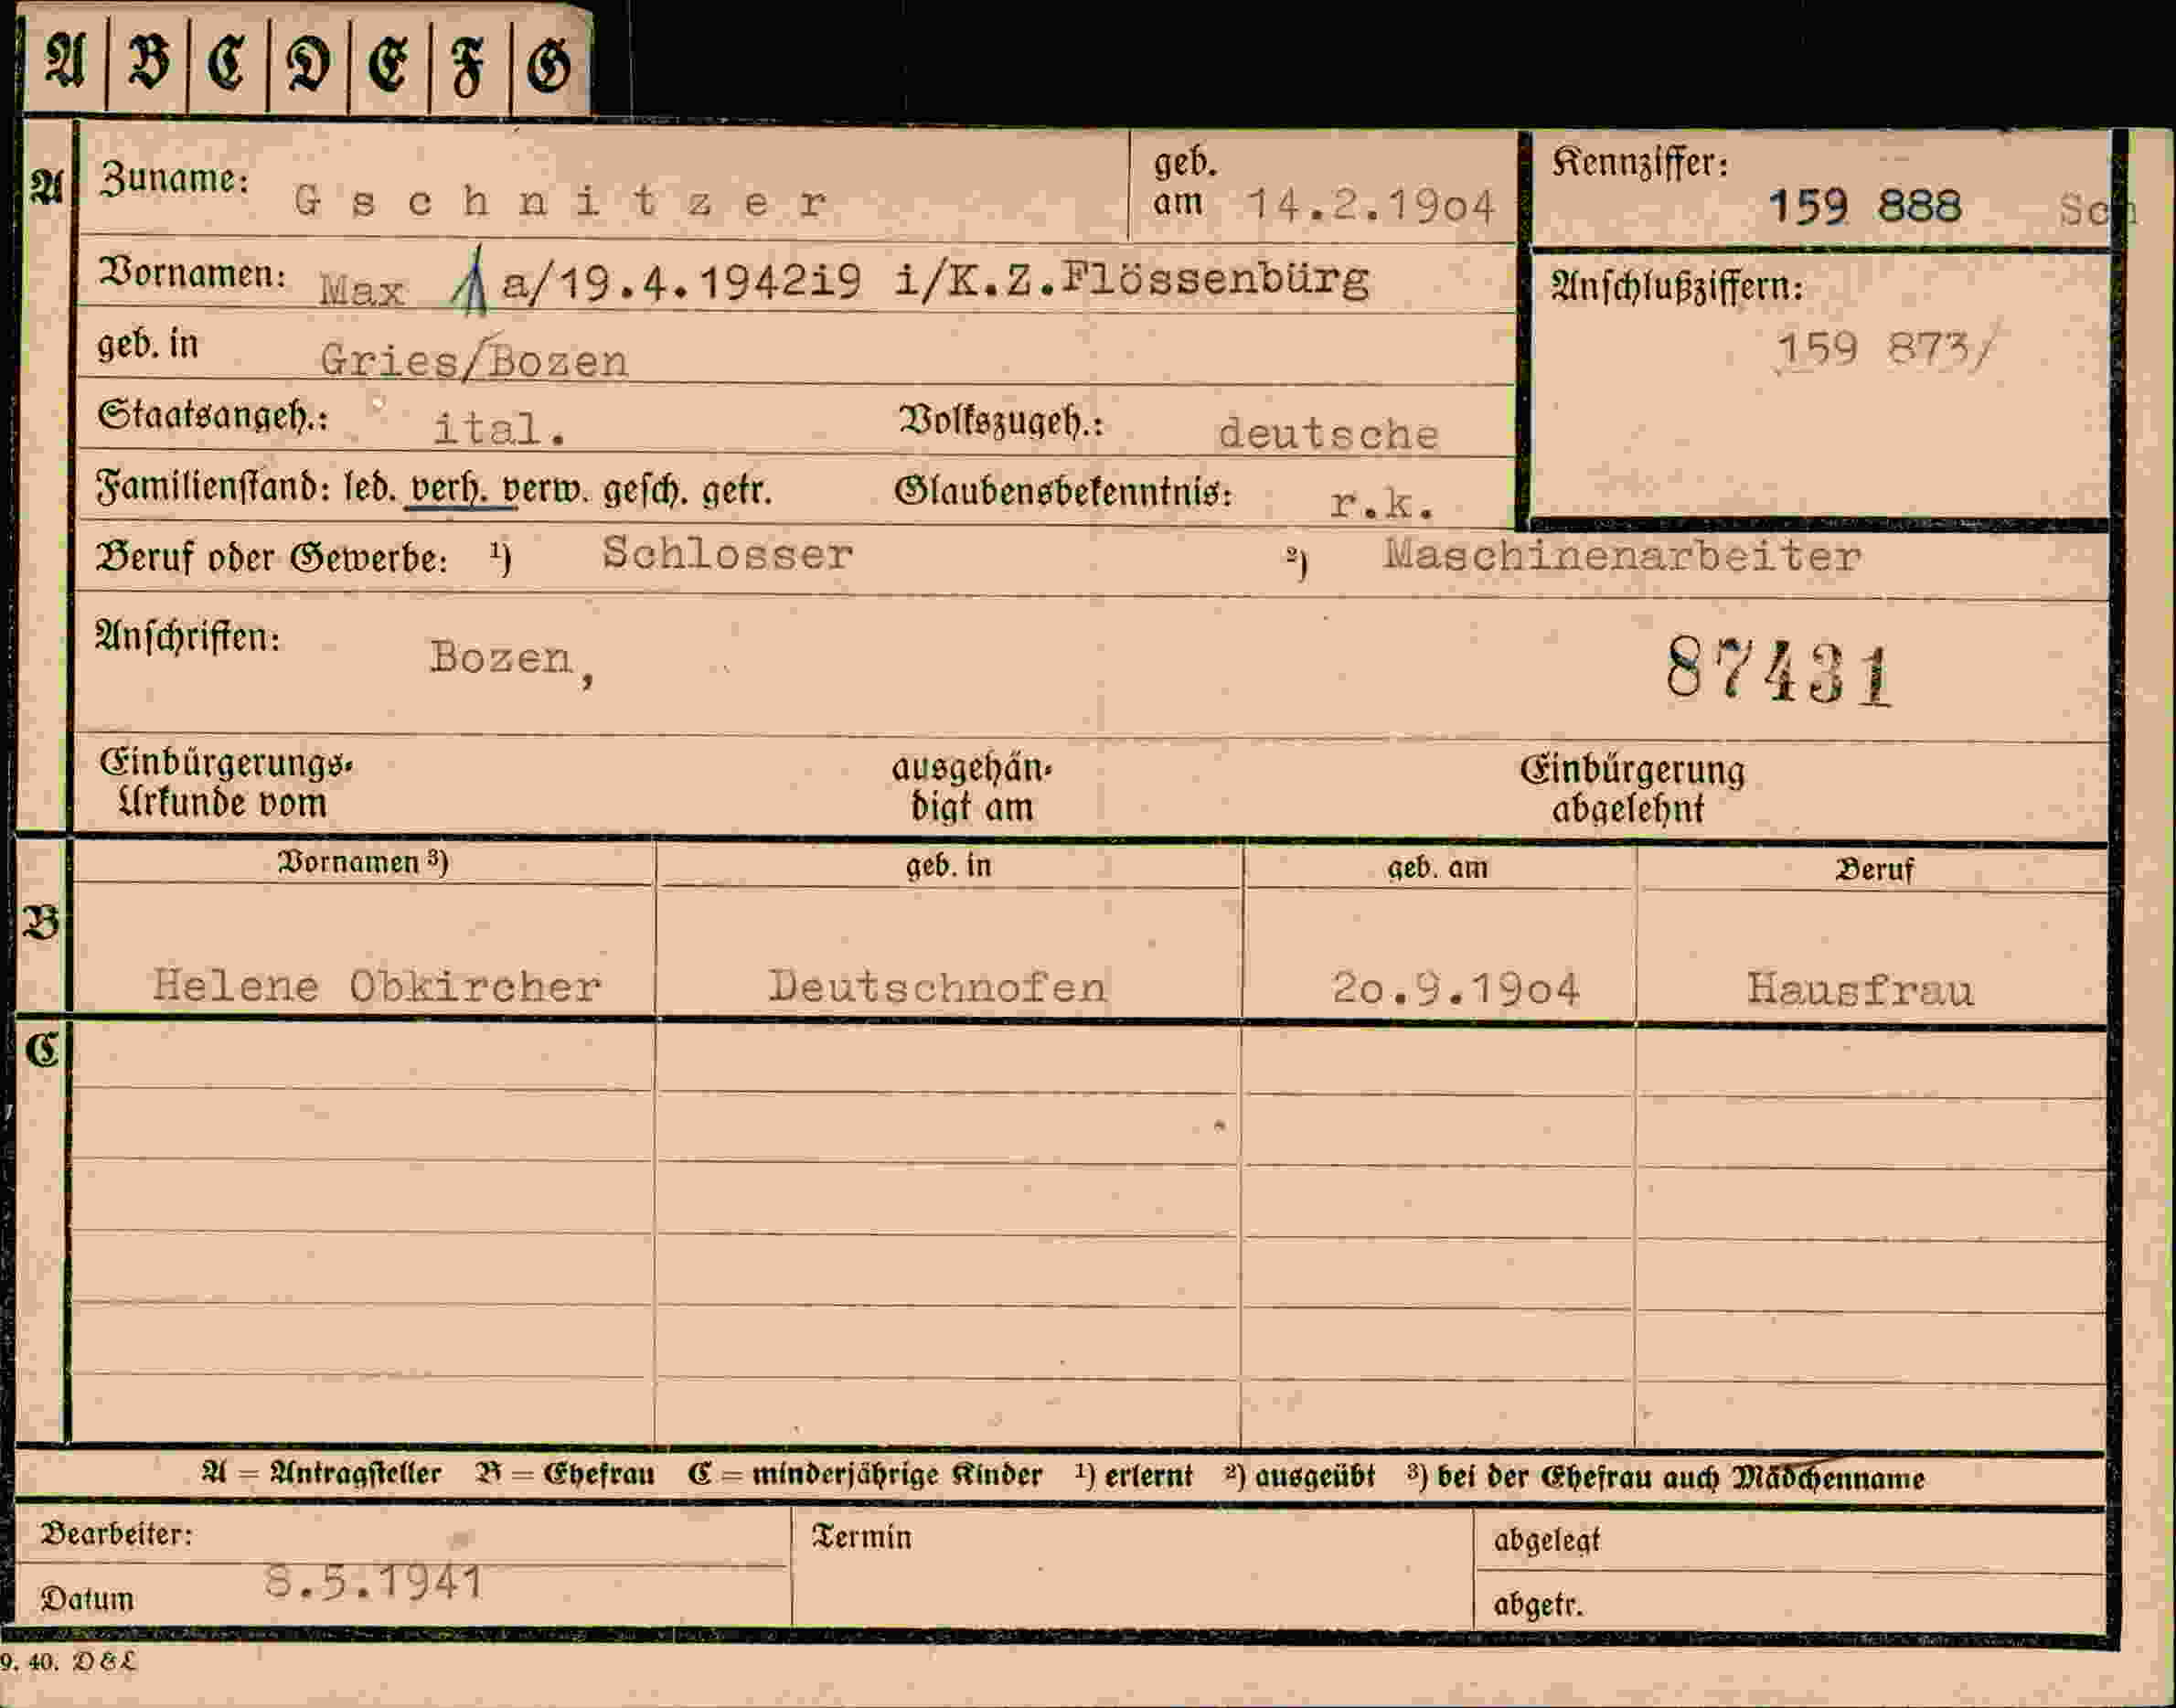Image resolution: width=2176 pixels, height=1708 pixels.
Task: Click the "Familienstand:" label
Action: point(213,488)
